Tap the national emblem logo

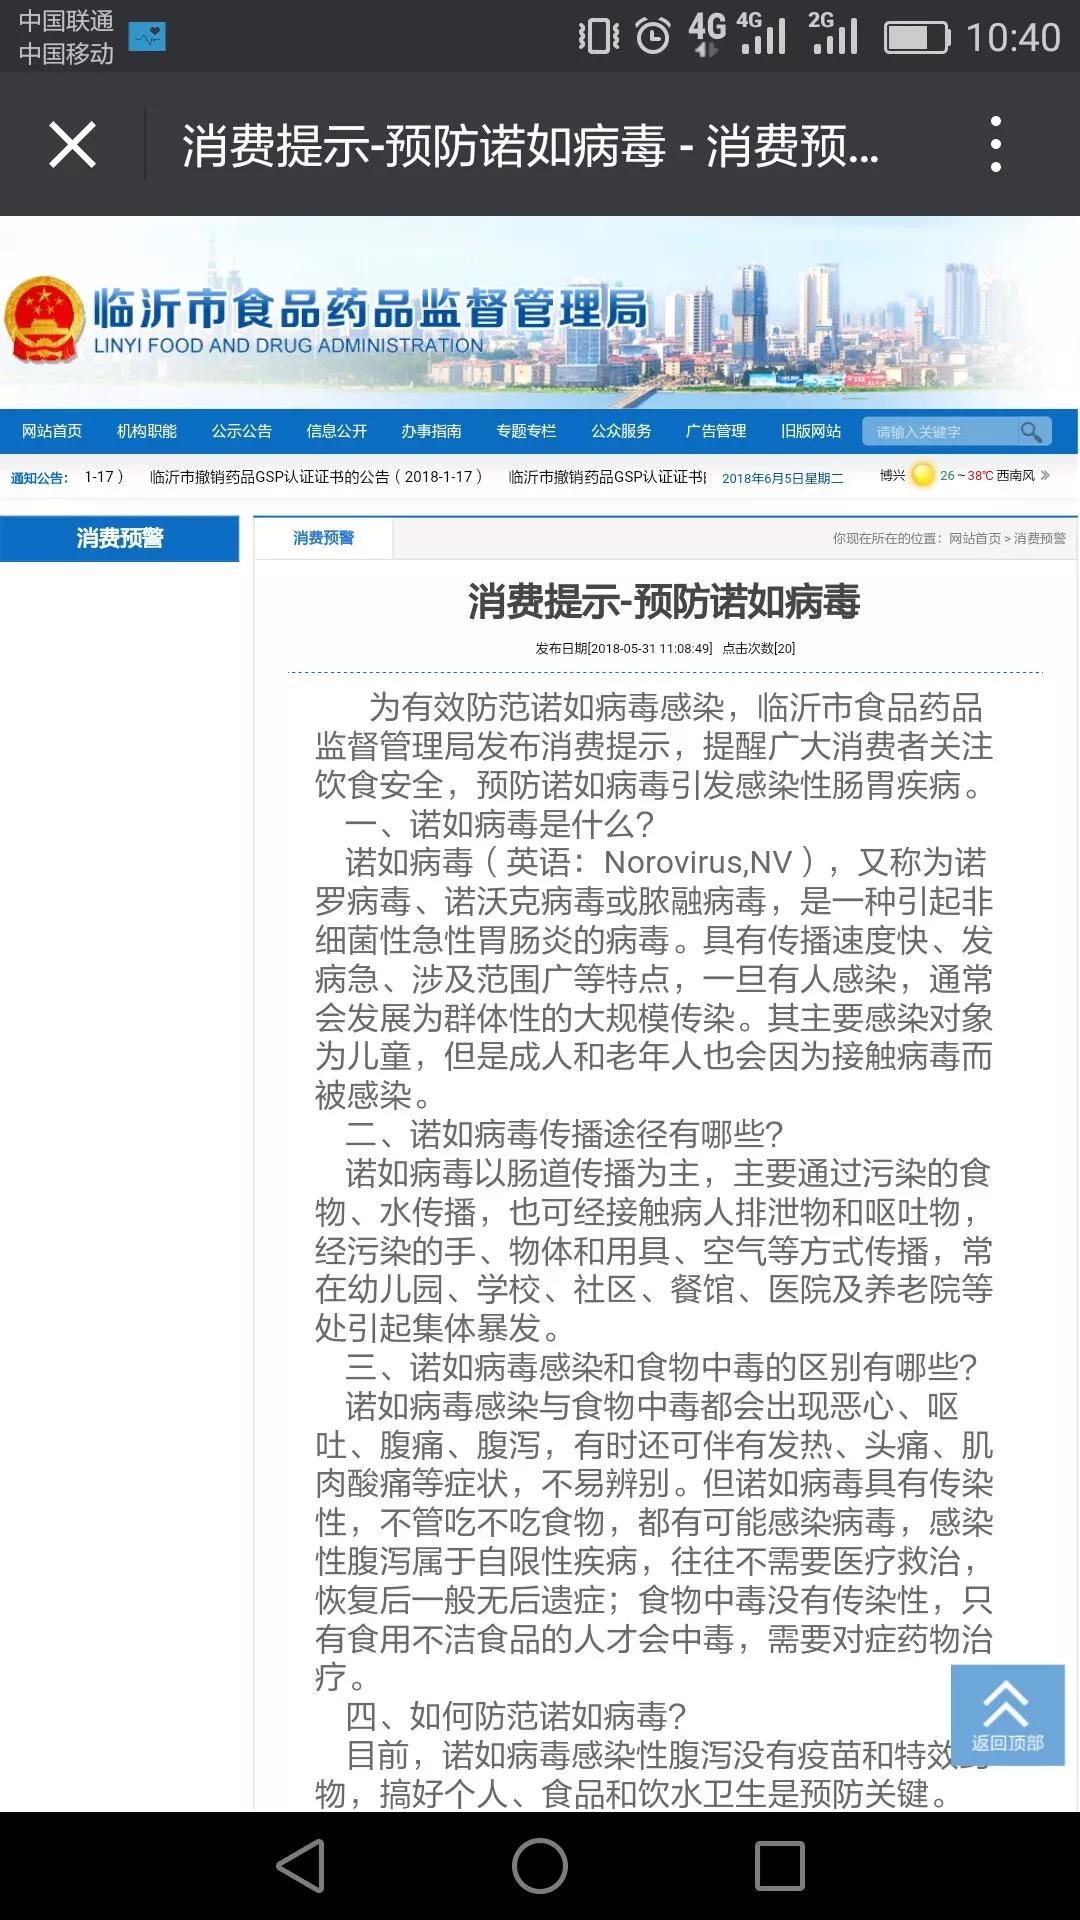tap(44, 319)
